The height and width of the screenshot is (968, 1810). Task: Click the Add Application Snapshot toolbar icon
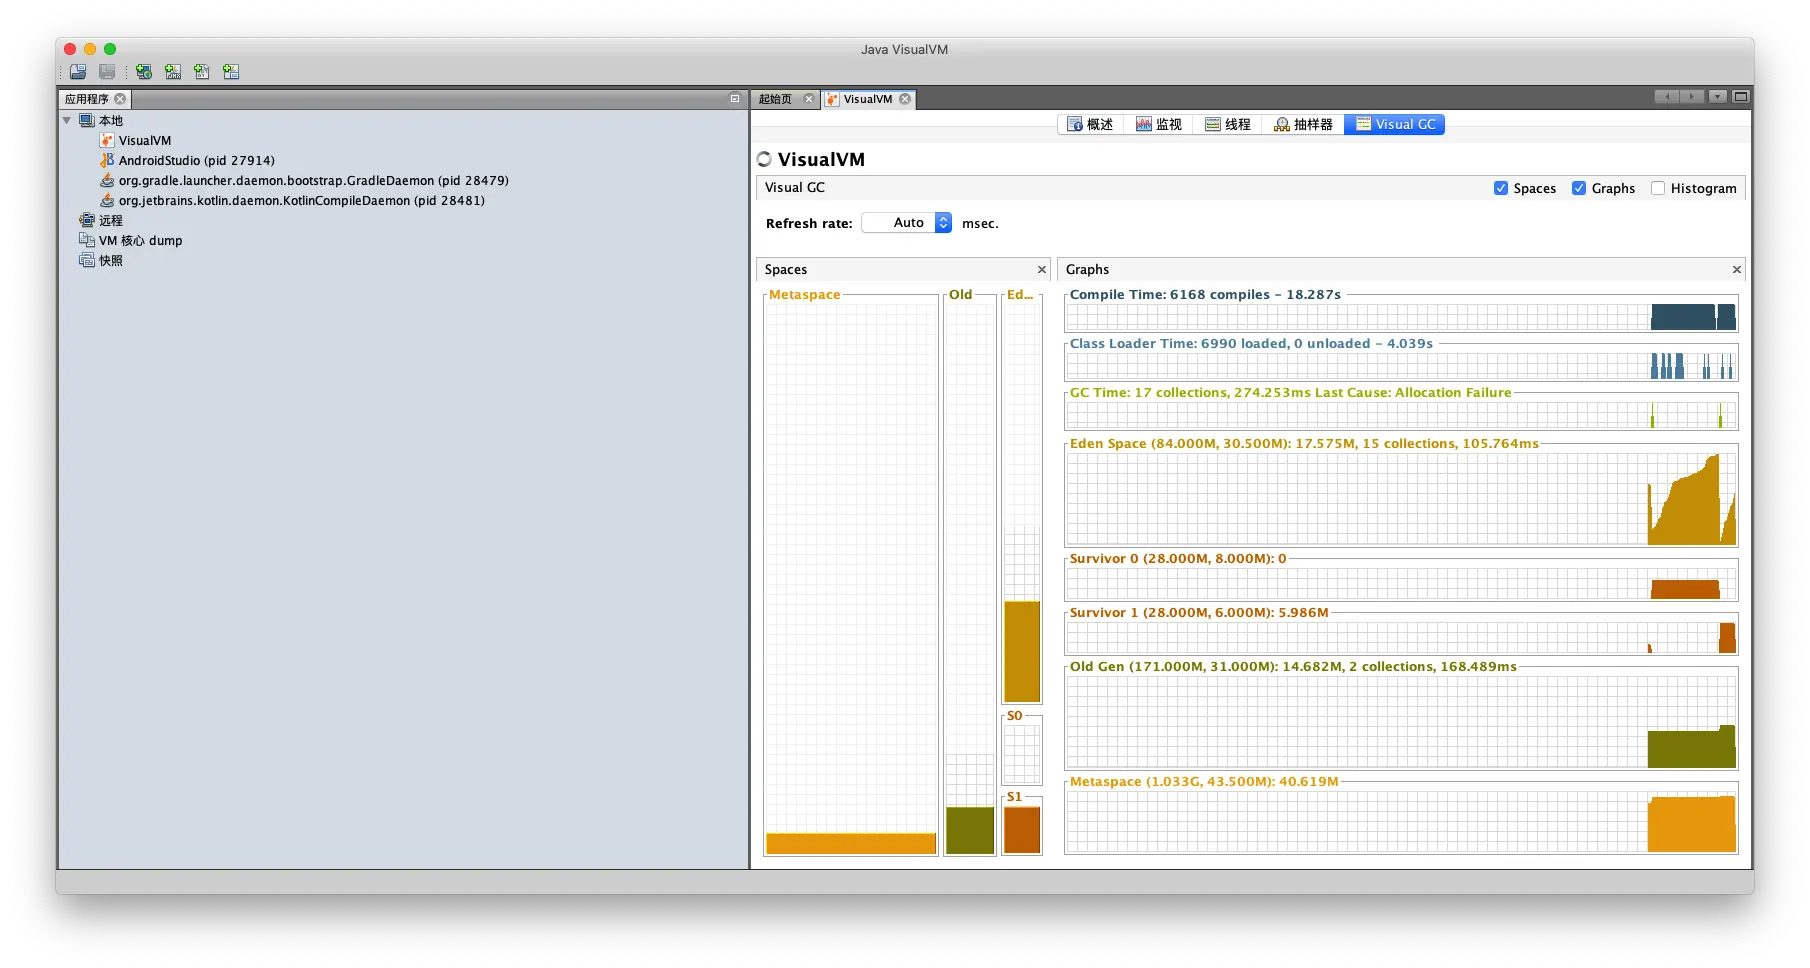231,72
